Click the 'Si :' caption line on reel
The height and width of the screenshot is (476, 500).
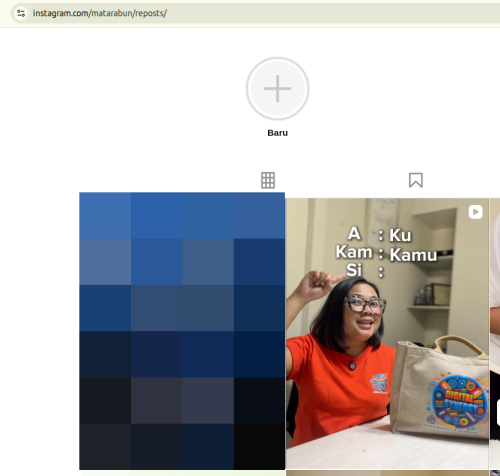(x=365, y=270)
